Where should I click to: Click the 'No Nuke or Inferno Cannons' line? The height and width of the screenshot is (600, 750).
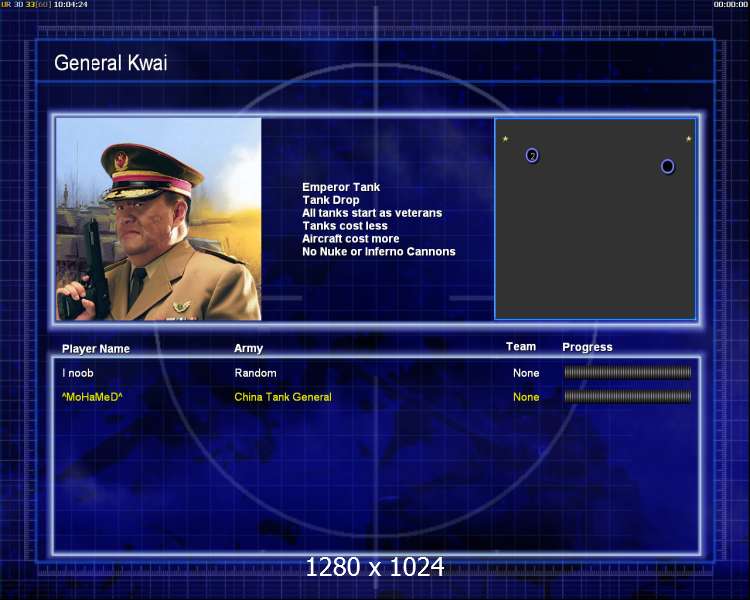(x=378, y=252)
